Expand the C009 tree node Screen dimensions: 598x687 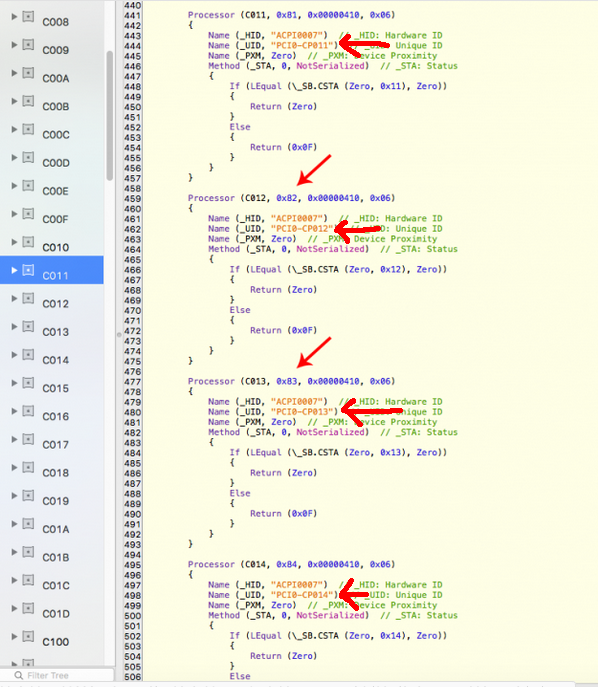pyautogui.click(x=14, y=45)
